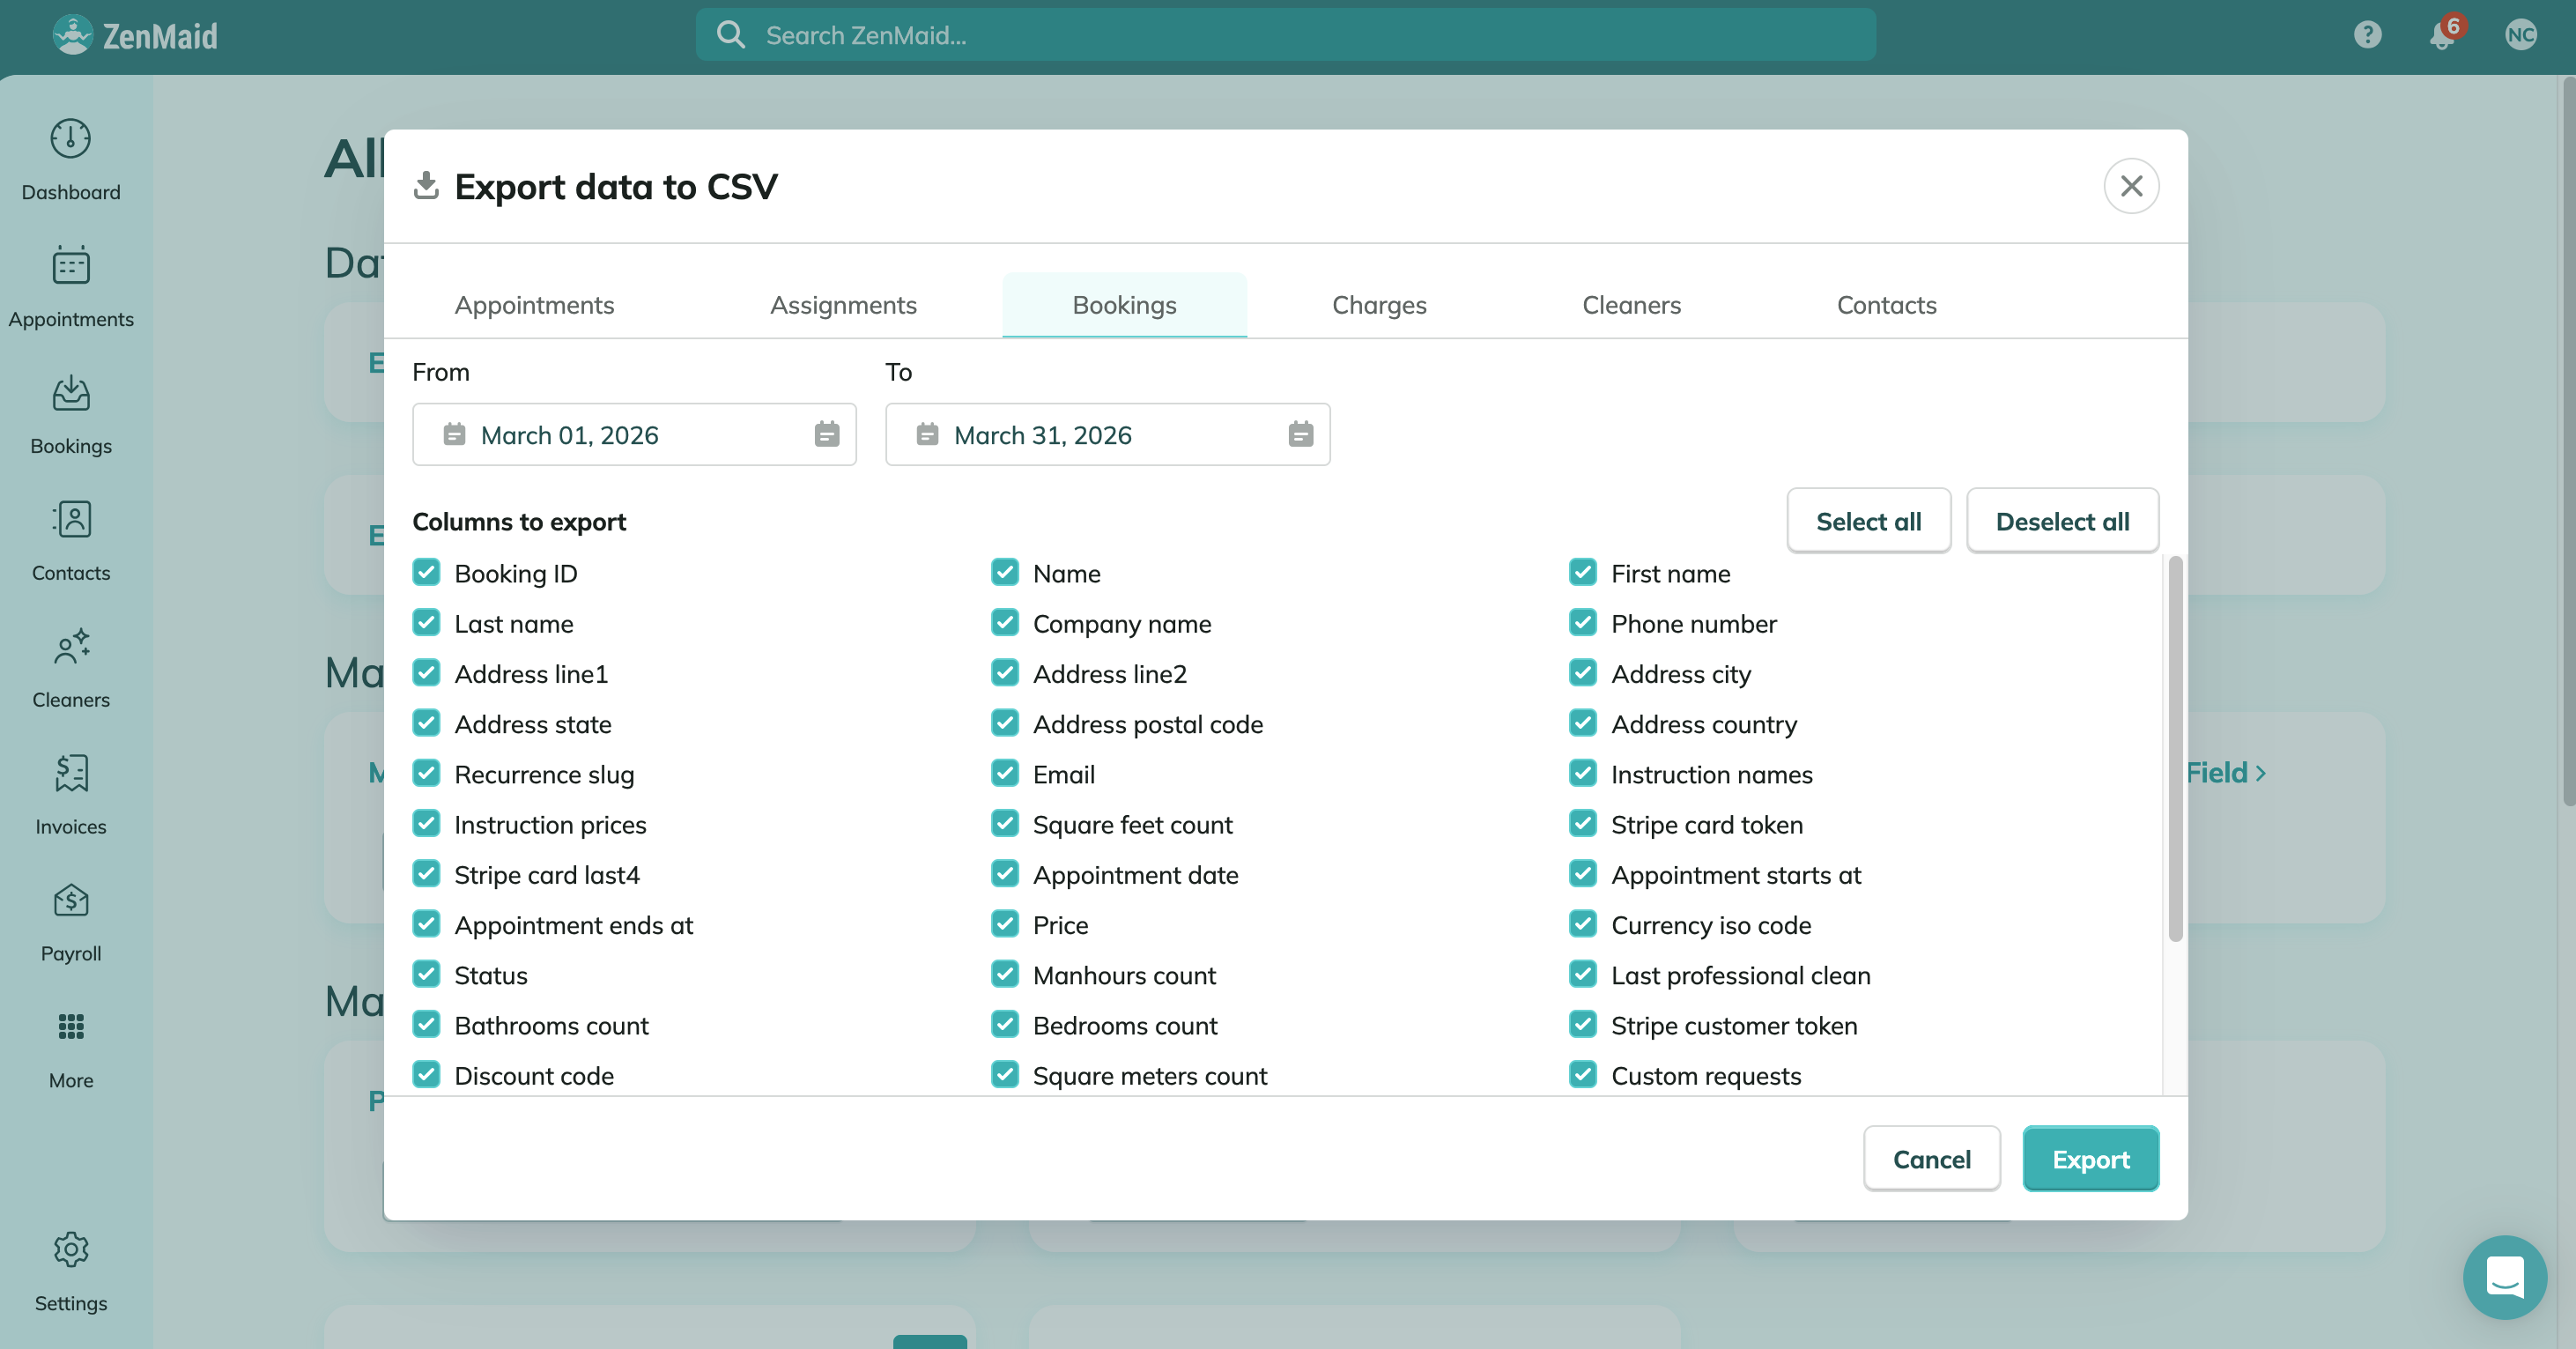
Task: Open Payroll in the sidebar
Action: click(x=70, y=922)
